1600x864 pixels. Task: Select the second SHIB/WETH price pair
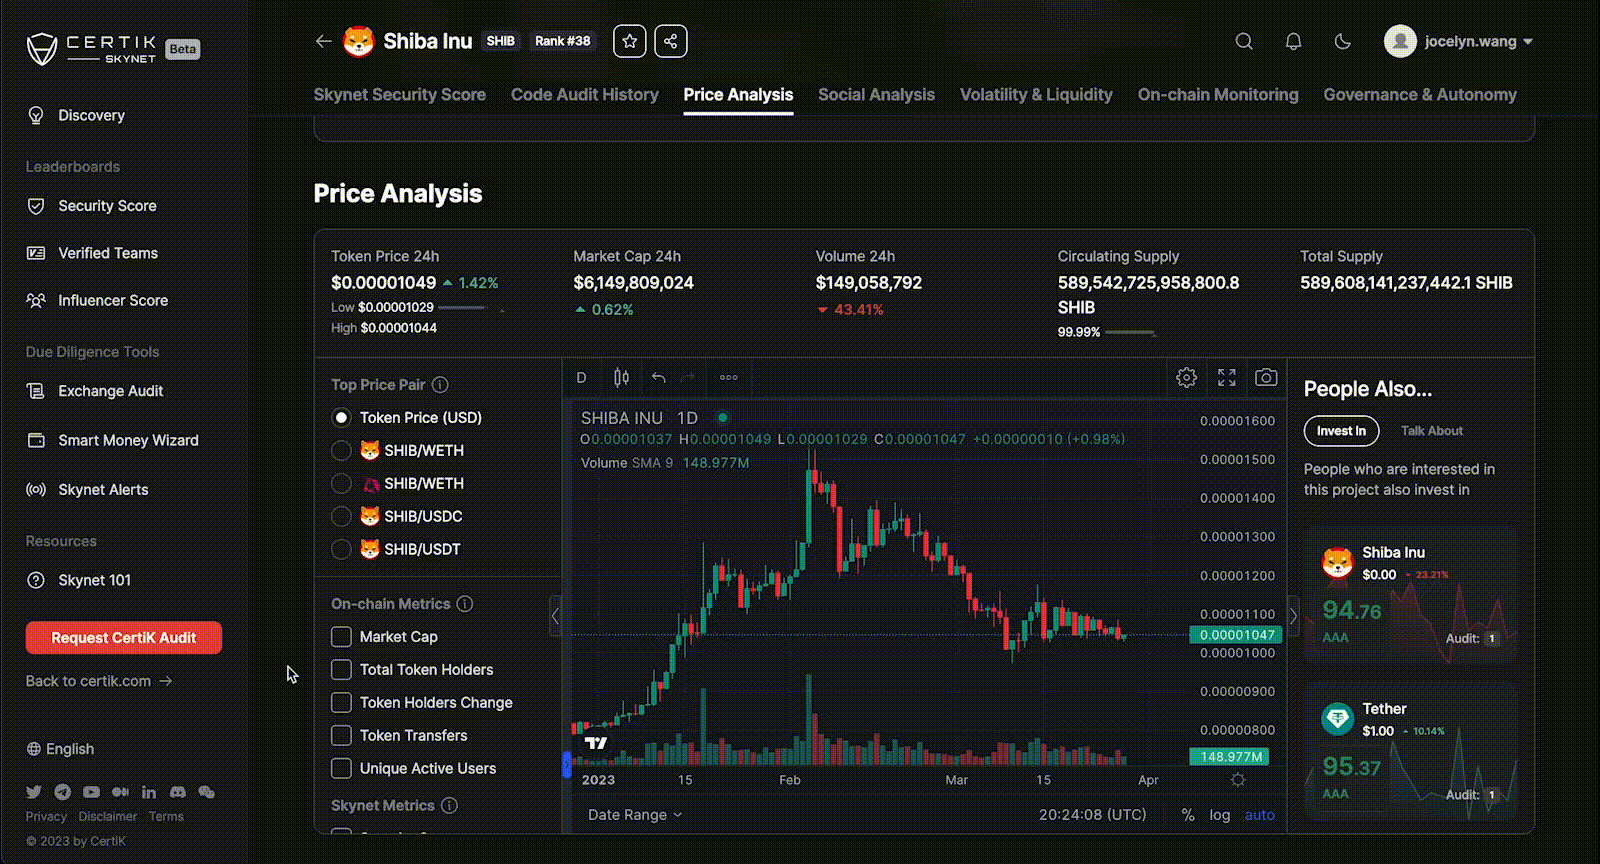coord(341,483)
